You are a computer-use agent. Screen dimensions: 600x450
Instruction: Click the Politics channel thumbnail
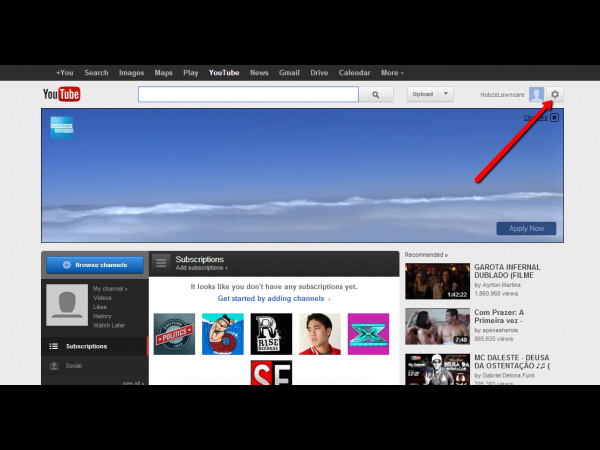coord(174,334)
